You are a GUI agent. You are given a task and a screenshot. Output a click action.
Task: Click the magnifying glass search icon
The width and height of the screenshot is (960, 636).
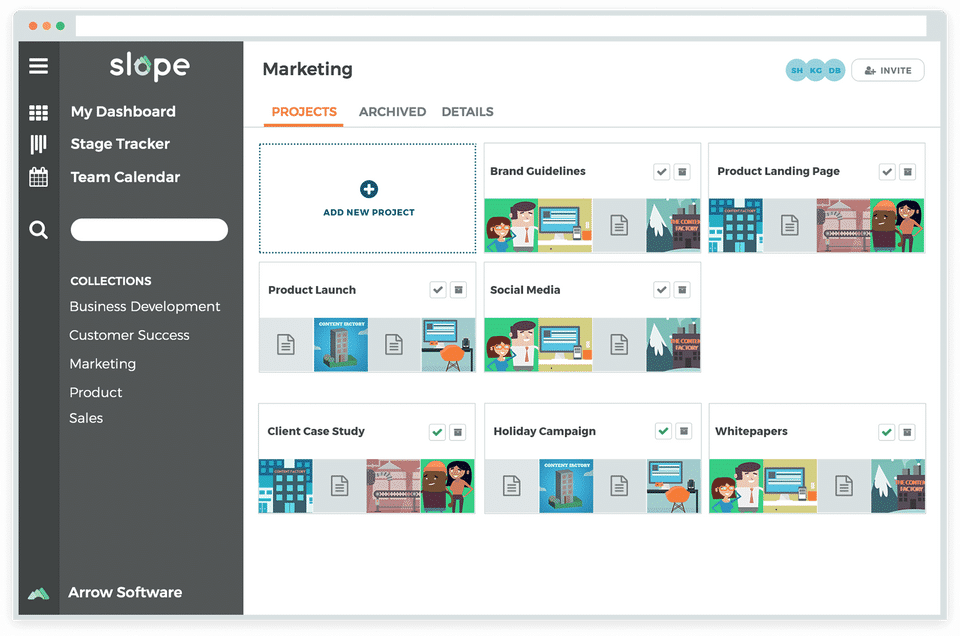38,230
